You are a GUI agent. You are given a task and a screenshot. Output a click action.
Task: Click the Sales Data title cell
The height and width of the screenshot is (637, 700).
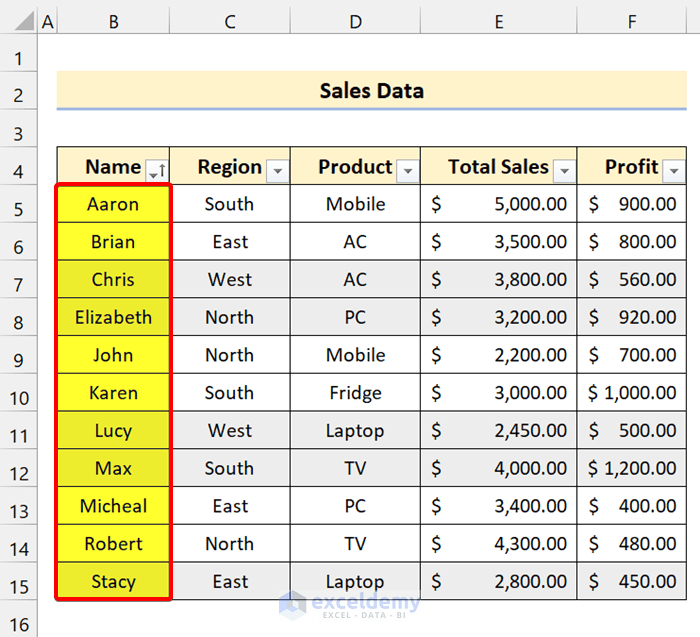tap(371, 91)
